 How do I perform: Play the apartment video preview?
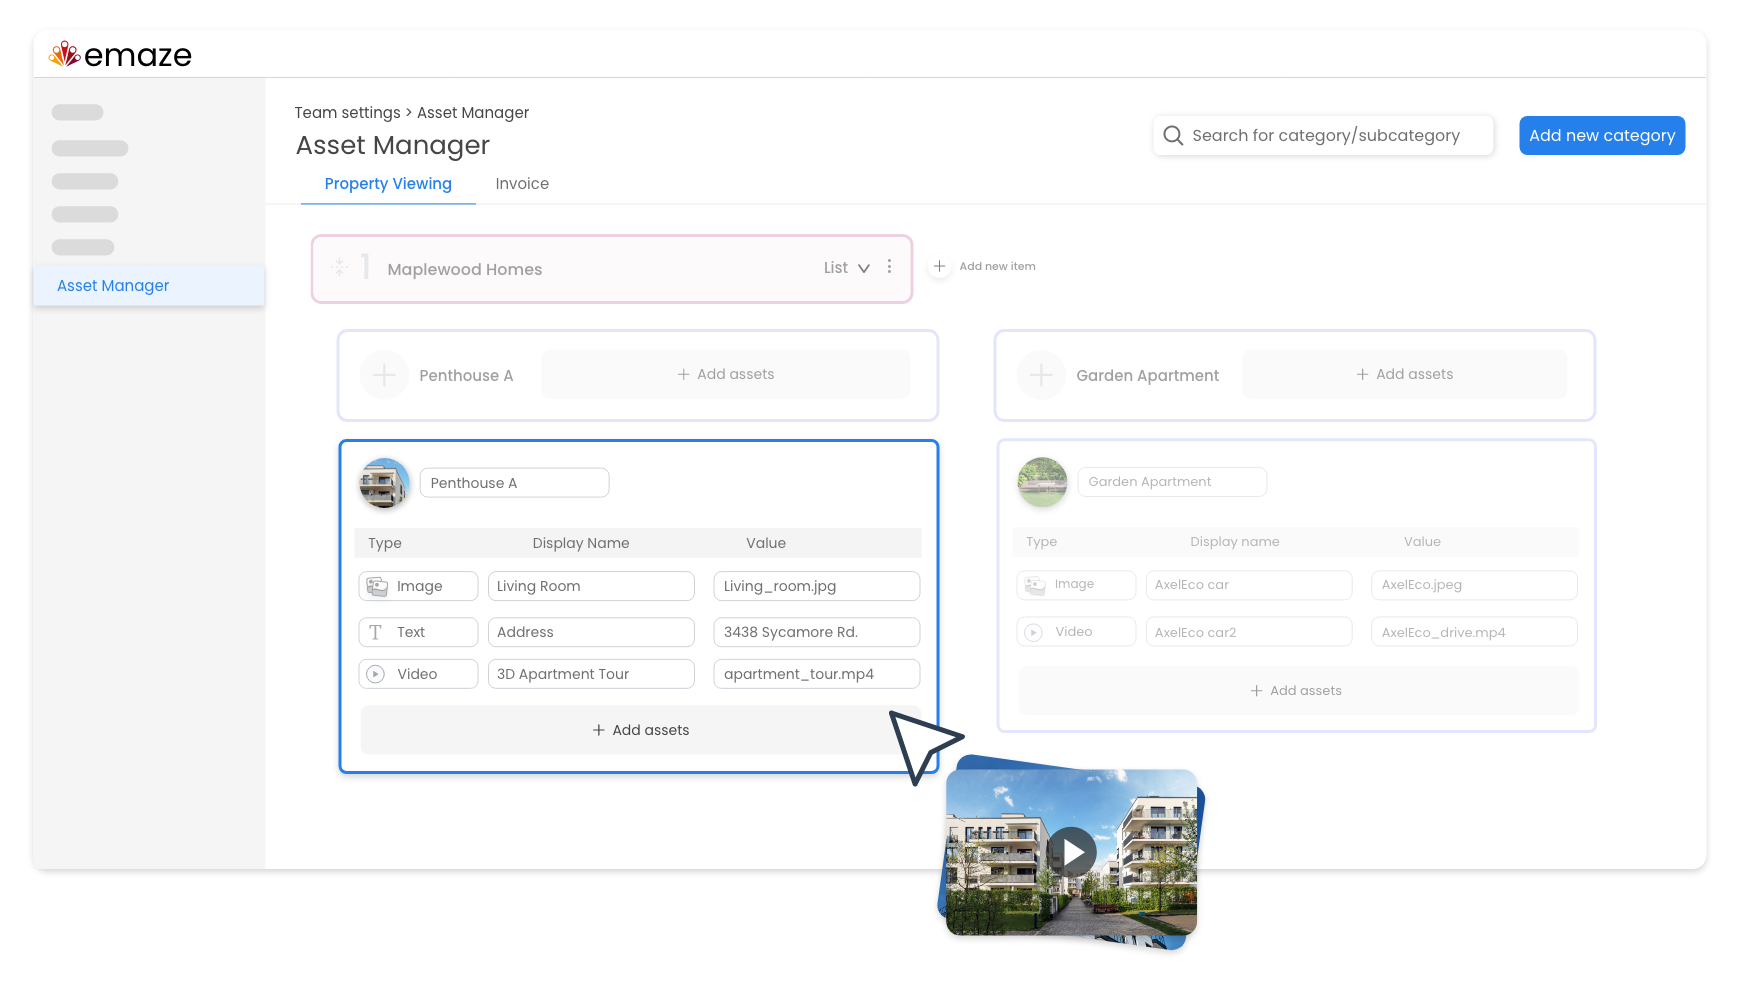(x=1071, y=852)
